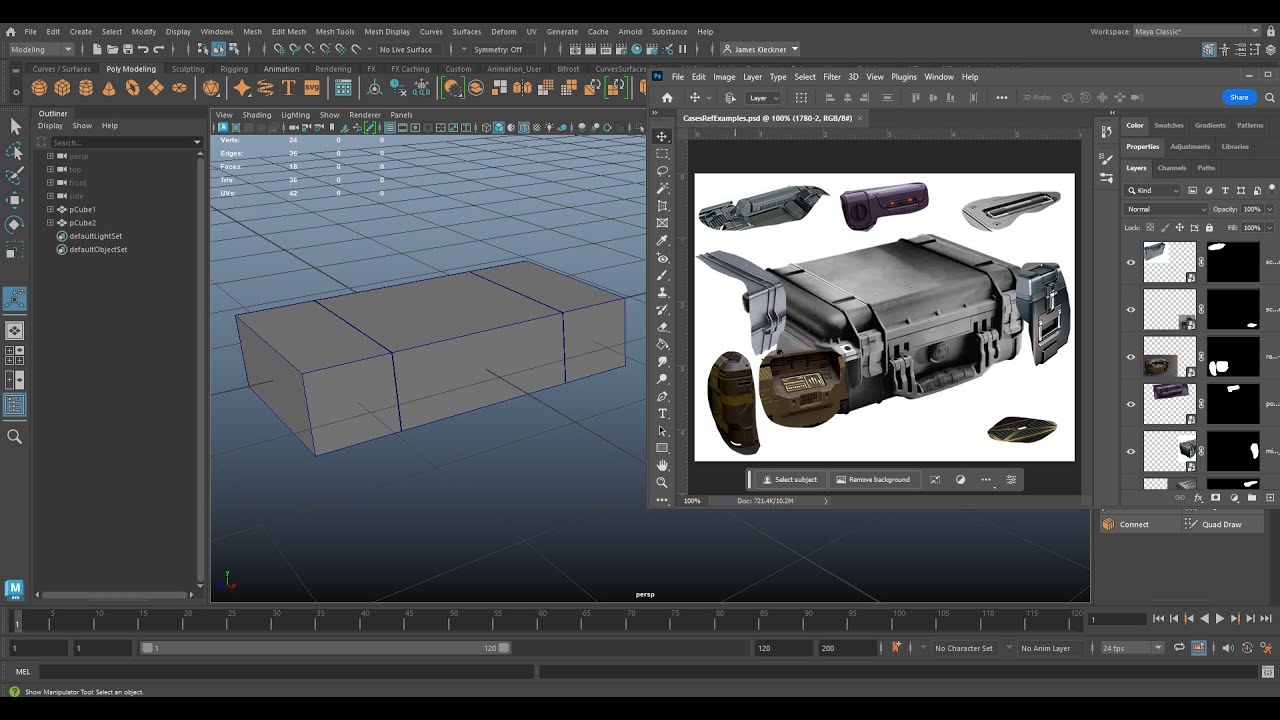Click the Outliner search field

[x=120, y=142]
